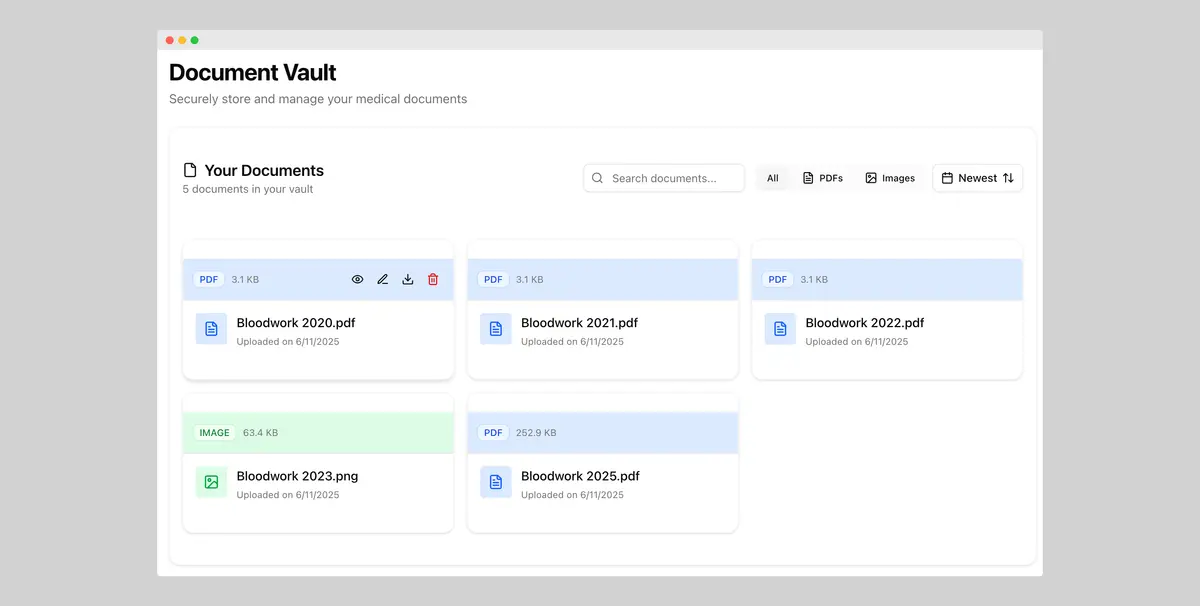Click the green traffic light window button
1200x606 pixels.
tap(194, 40)
